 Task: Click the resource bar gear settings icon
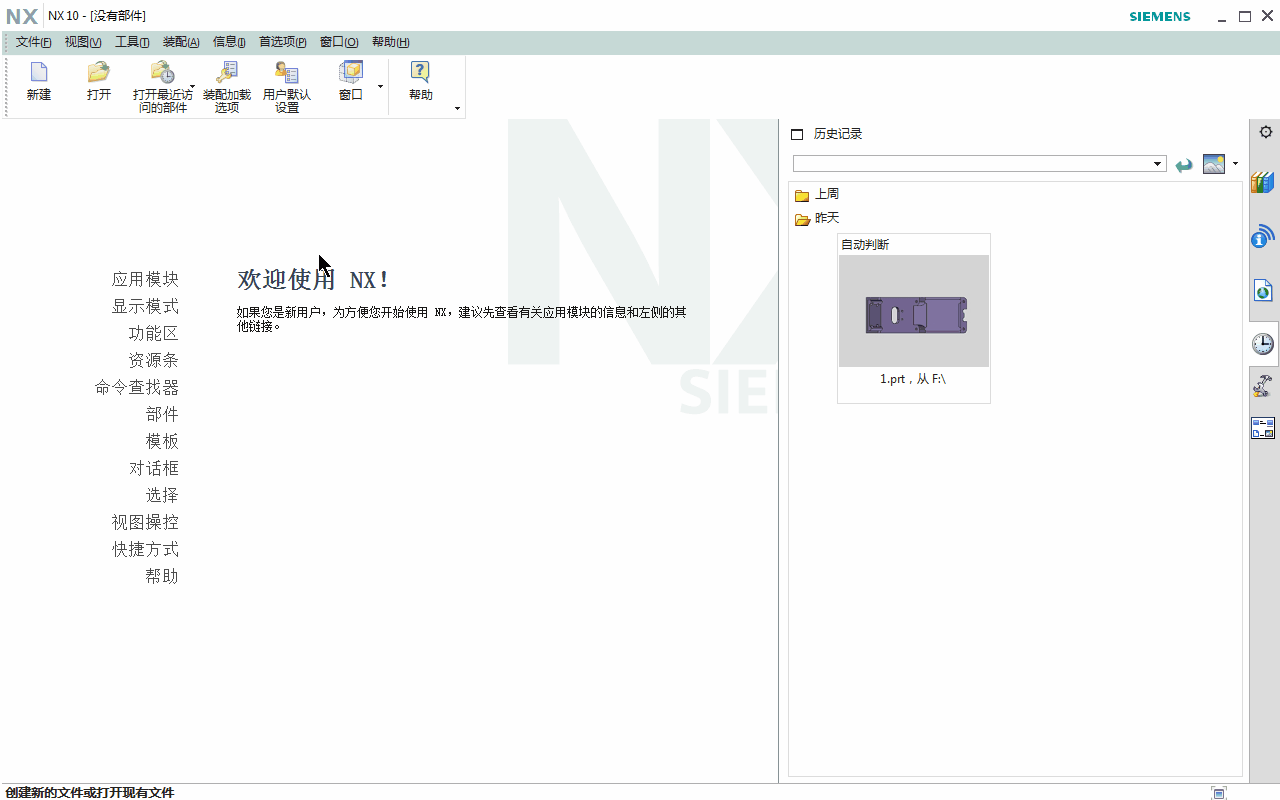click(x=1266, y=132)
